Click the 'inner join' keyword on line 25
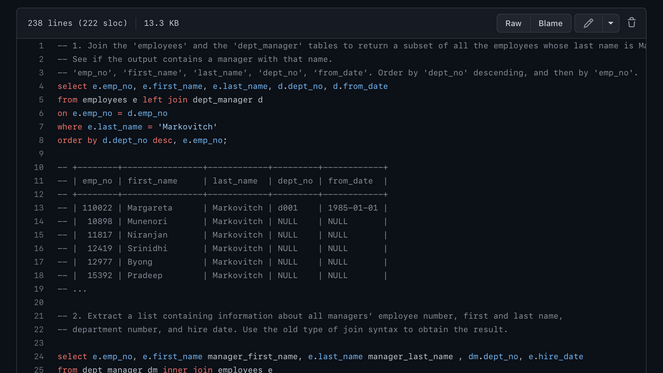663x373 pixels. 187,369
